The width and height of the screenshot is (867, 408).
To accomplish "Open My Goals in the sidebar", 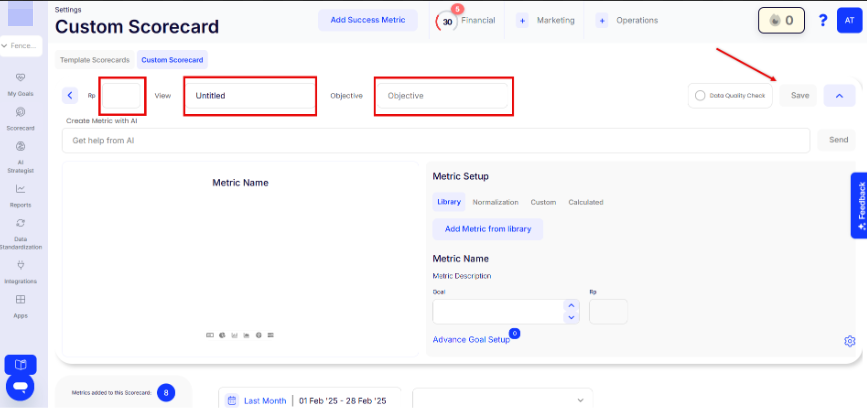I will (21, 78).
